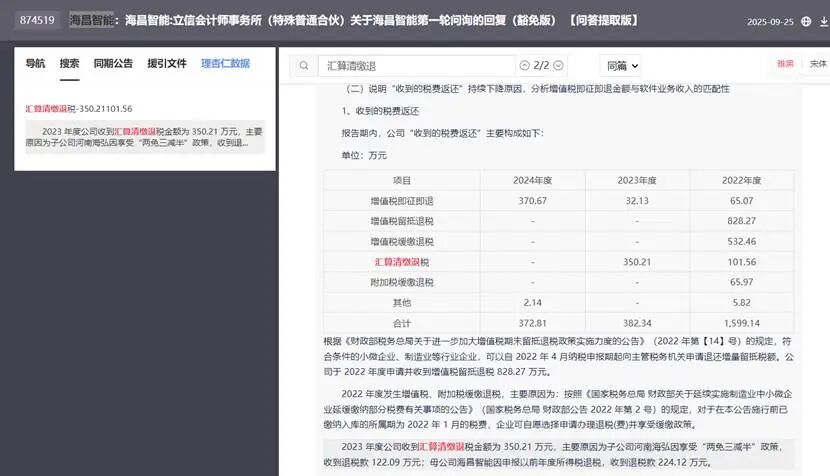The width and height of the screenshot is (830, 476).
Task: Click the value 5.82 in table
Action: point(742,303)
